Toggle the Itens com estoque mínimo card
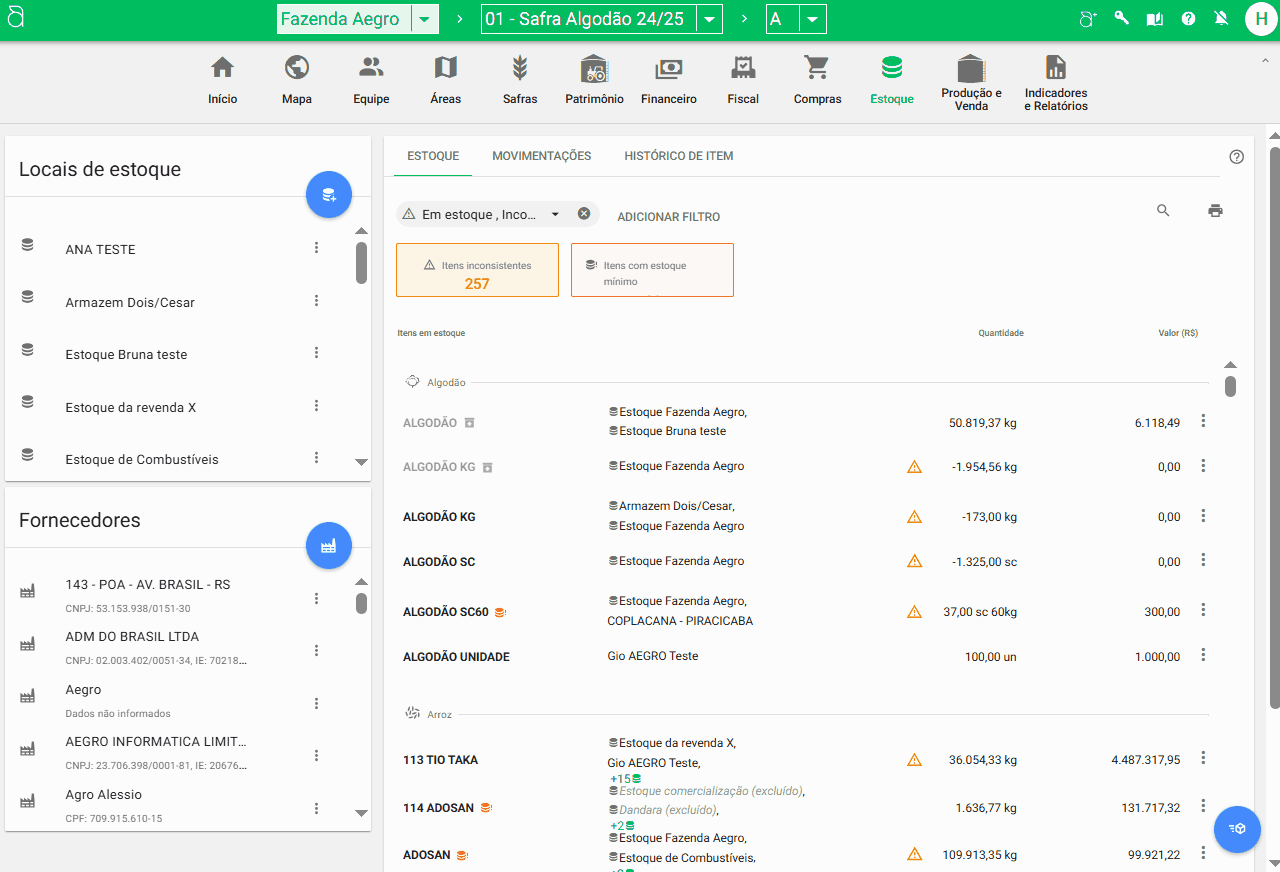This screenshot has height=872, width=1280. (652, 270)
